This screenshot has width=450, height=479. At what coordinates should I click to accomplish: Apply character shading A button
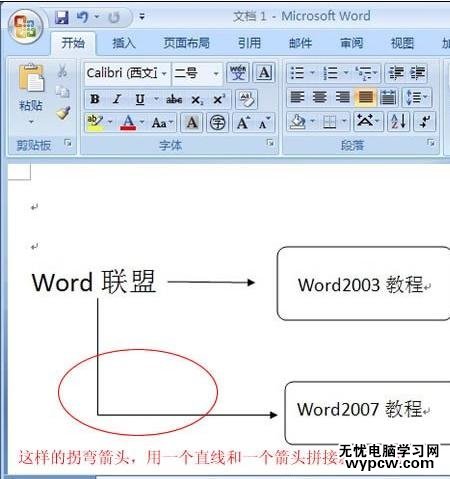coord(192,122)
